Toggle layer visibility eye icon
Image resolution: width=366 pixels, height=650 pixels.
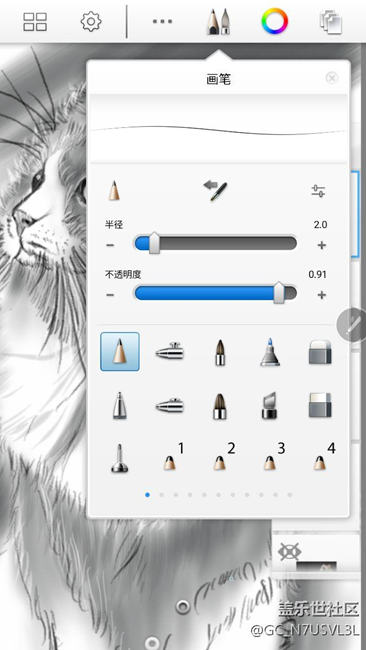289,552
